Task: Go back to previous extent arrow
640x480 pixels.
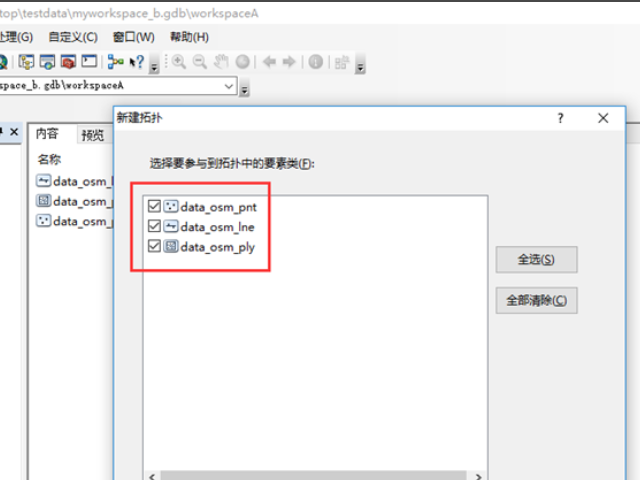Action: point(269,62)
